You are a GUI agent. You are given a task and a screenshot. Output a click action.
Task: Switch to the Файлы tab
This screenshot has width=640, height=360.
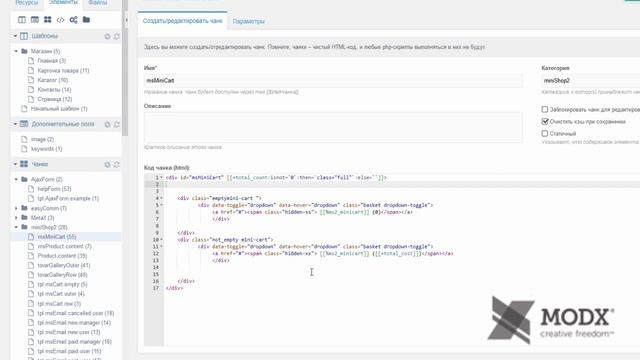[98, 3]
